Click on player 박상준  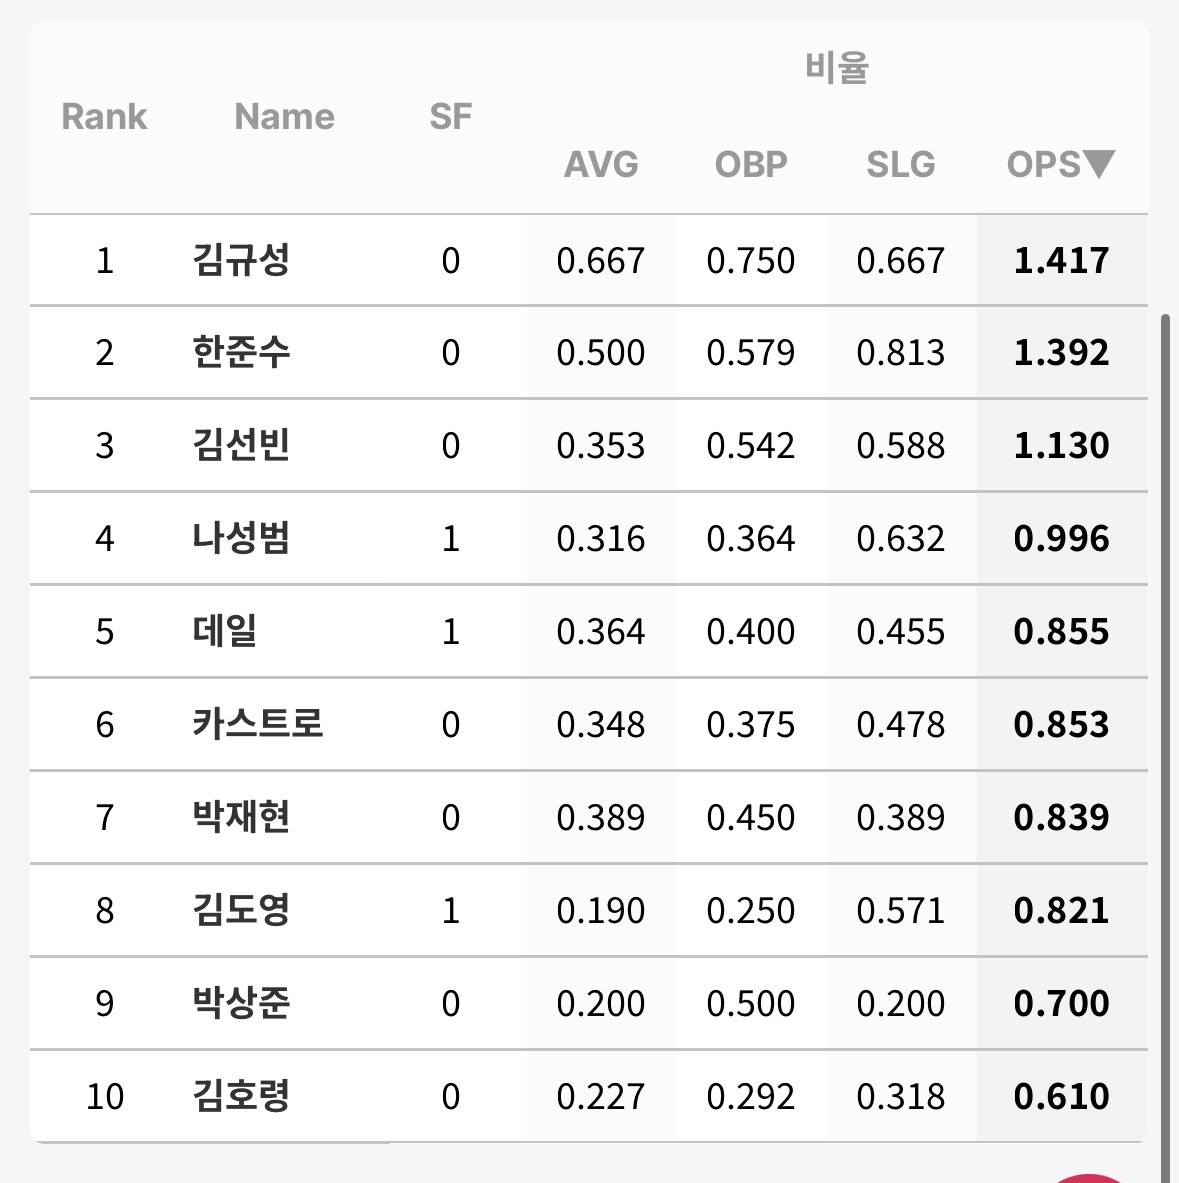click(241, 1004)
